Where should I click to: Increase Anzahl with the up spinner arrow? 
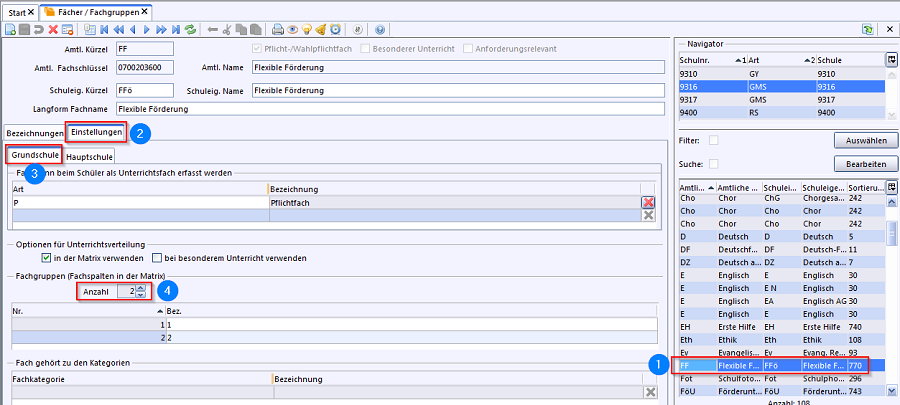tap(141, 288)
